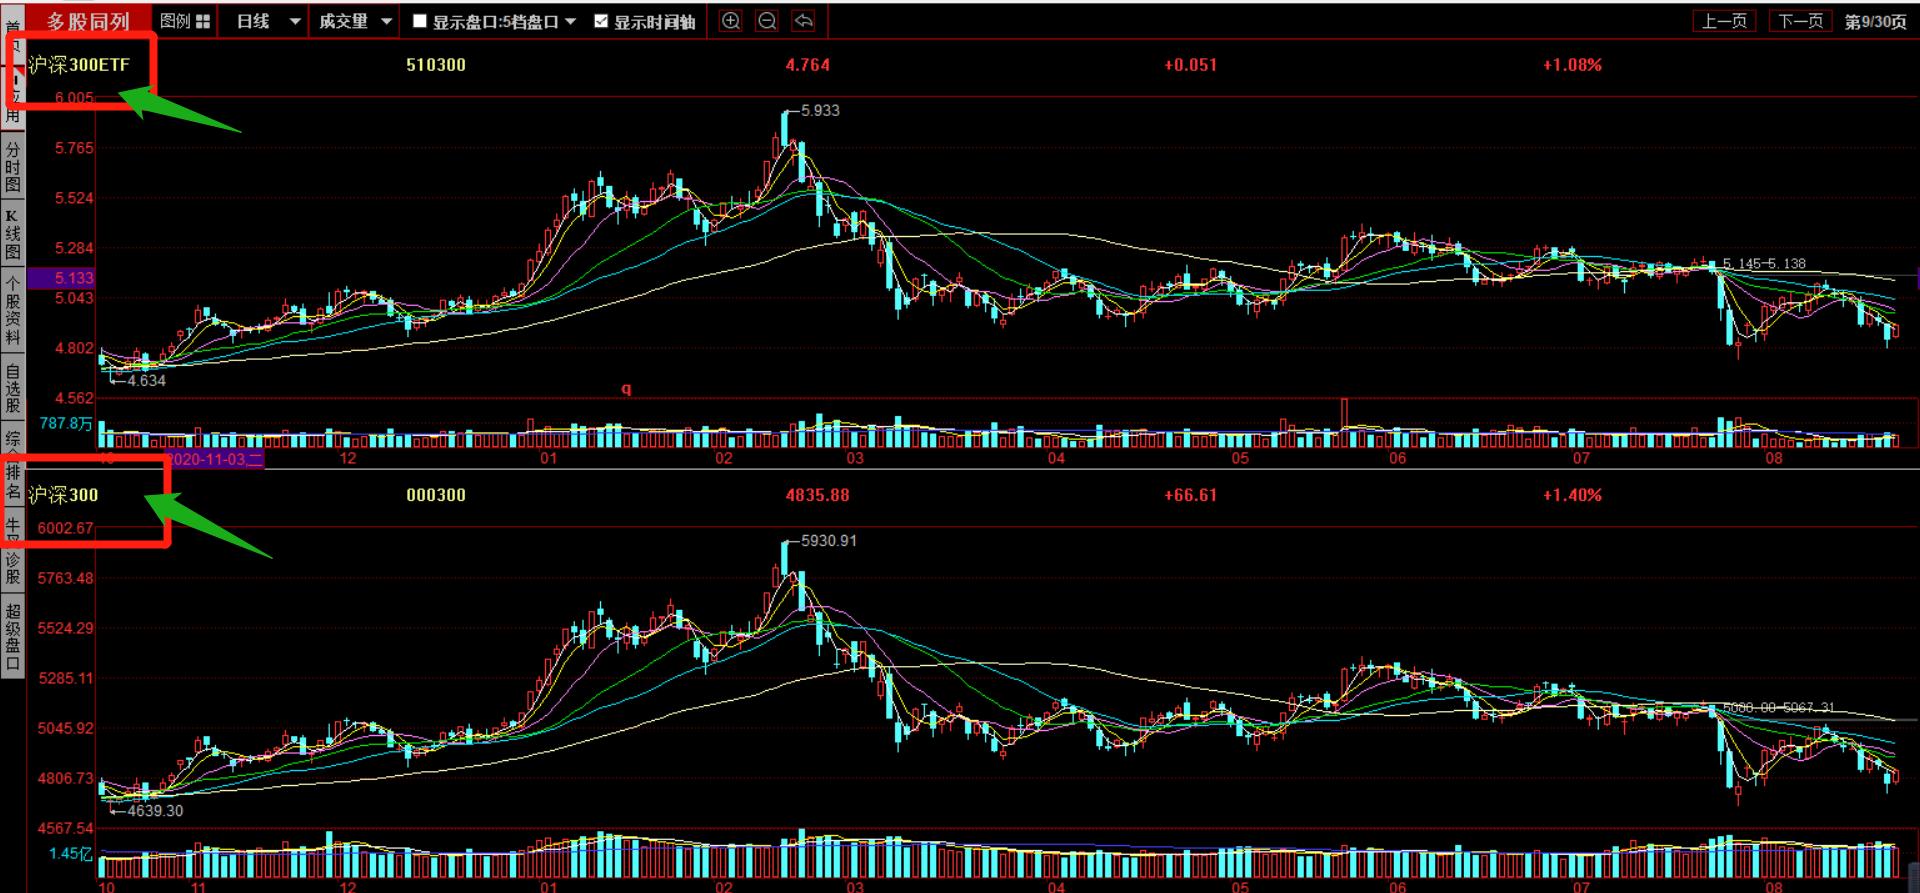Click the 4.634 low price label

(x=146, y=380)
